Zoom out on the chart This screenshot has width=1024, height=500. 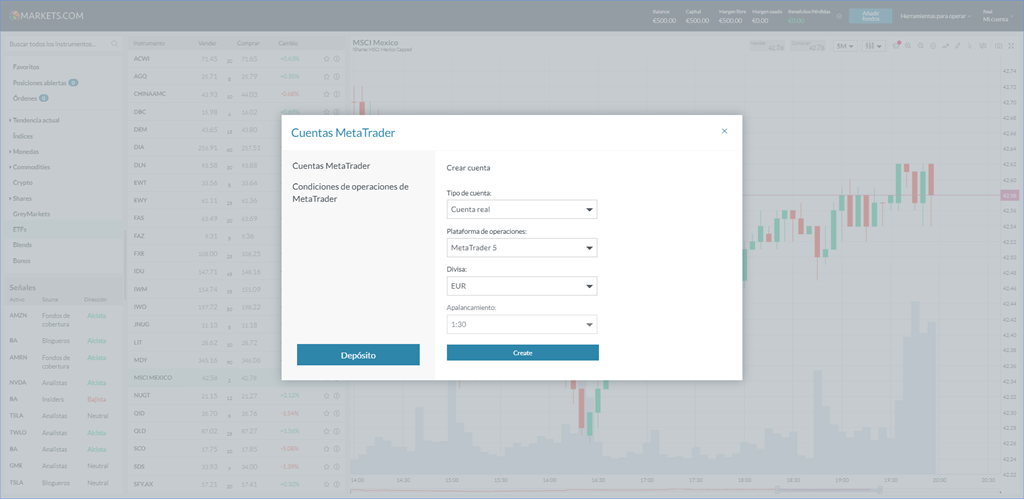pyautogui.click(x=921, y=46)
